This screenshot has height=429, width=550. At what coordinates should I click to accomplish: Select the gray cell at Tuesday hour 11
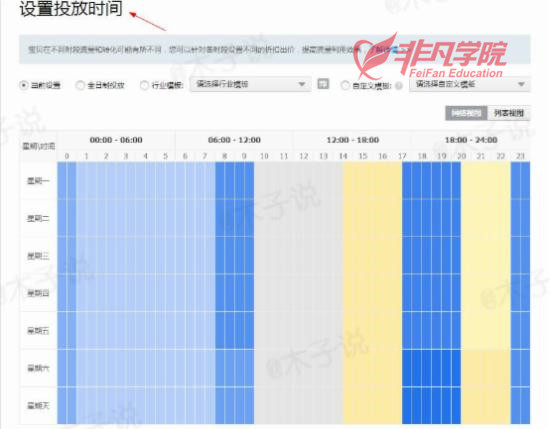[284, 218]
